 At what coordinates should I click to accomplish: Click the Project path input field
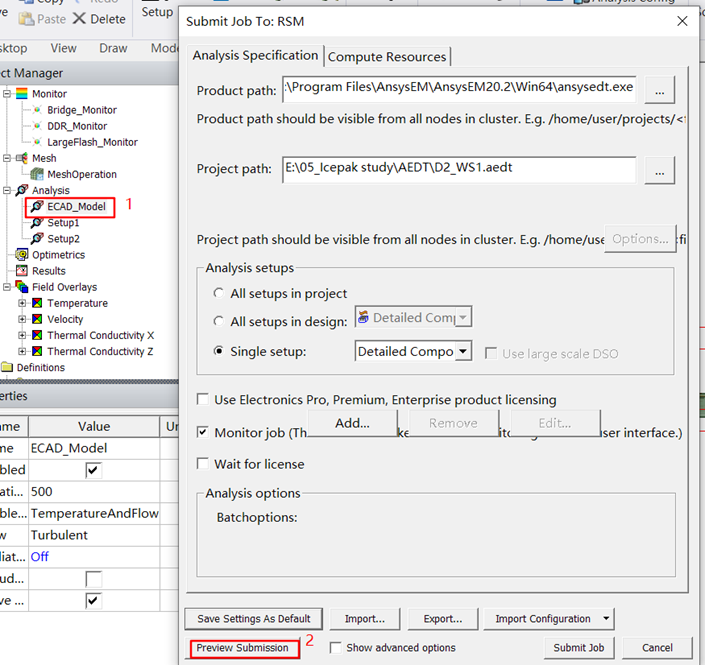[458, 168]
